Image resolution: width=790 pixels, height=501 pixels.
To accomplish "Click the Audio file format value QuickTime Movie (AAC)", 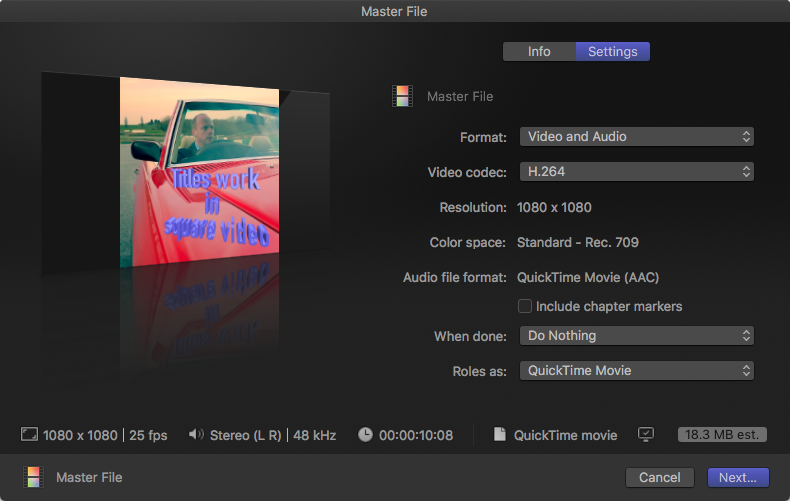I will click(x=588, y=277).
